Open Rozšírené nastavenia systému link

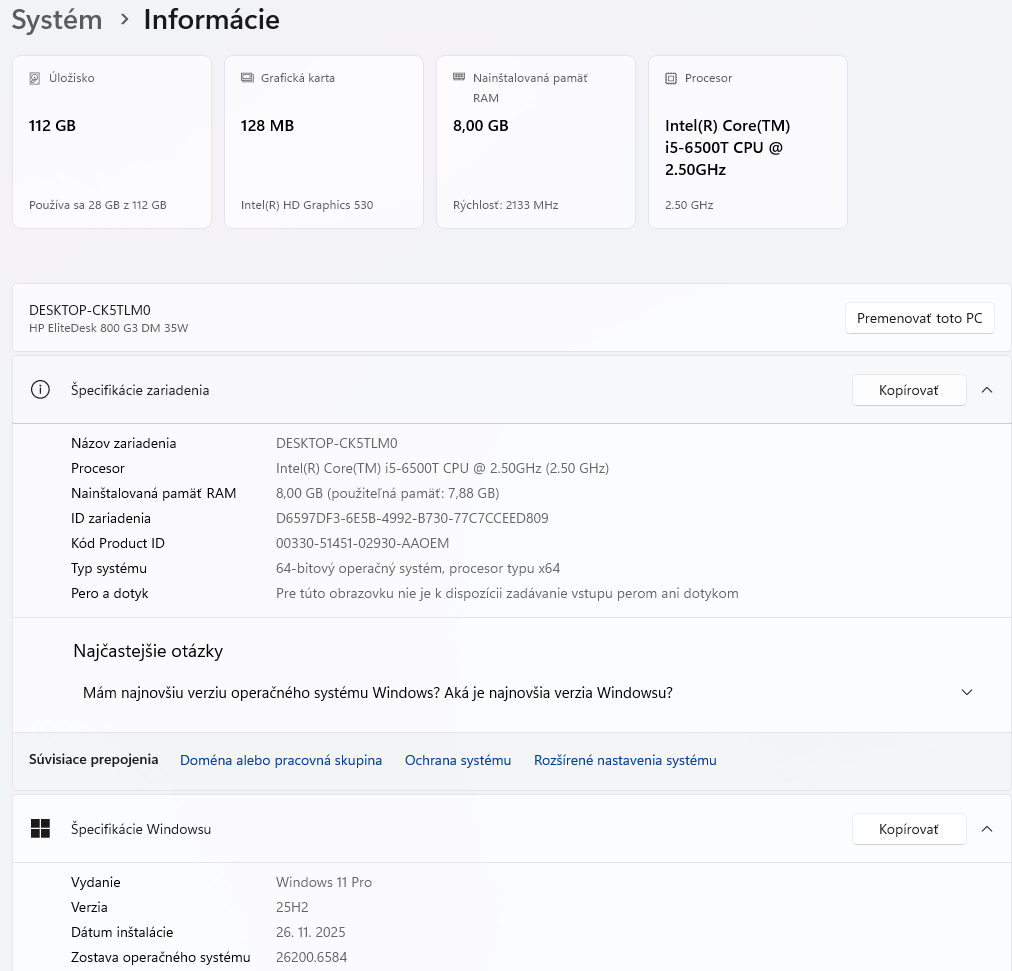625,760
